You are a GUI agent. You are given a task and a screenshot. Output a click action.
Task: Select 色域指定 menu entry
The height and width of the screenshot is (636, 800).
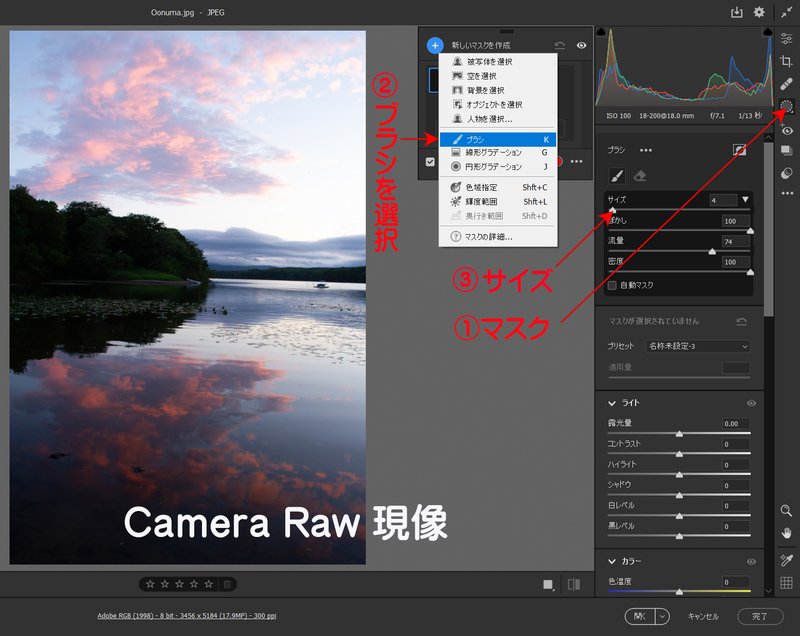[498, 187]
